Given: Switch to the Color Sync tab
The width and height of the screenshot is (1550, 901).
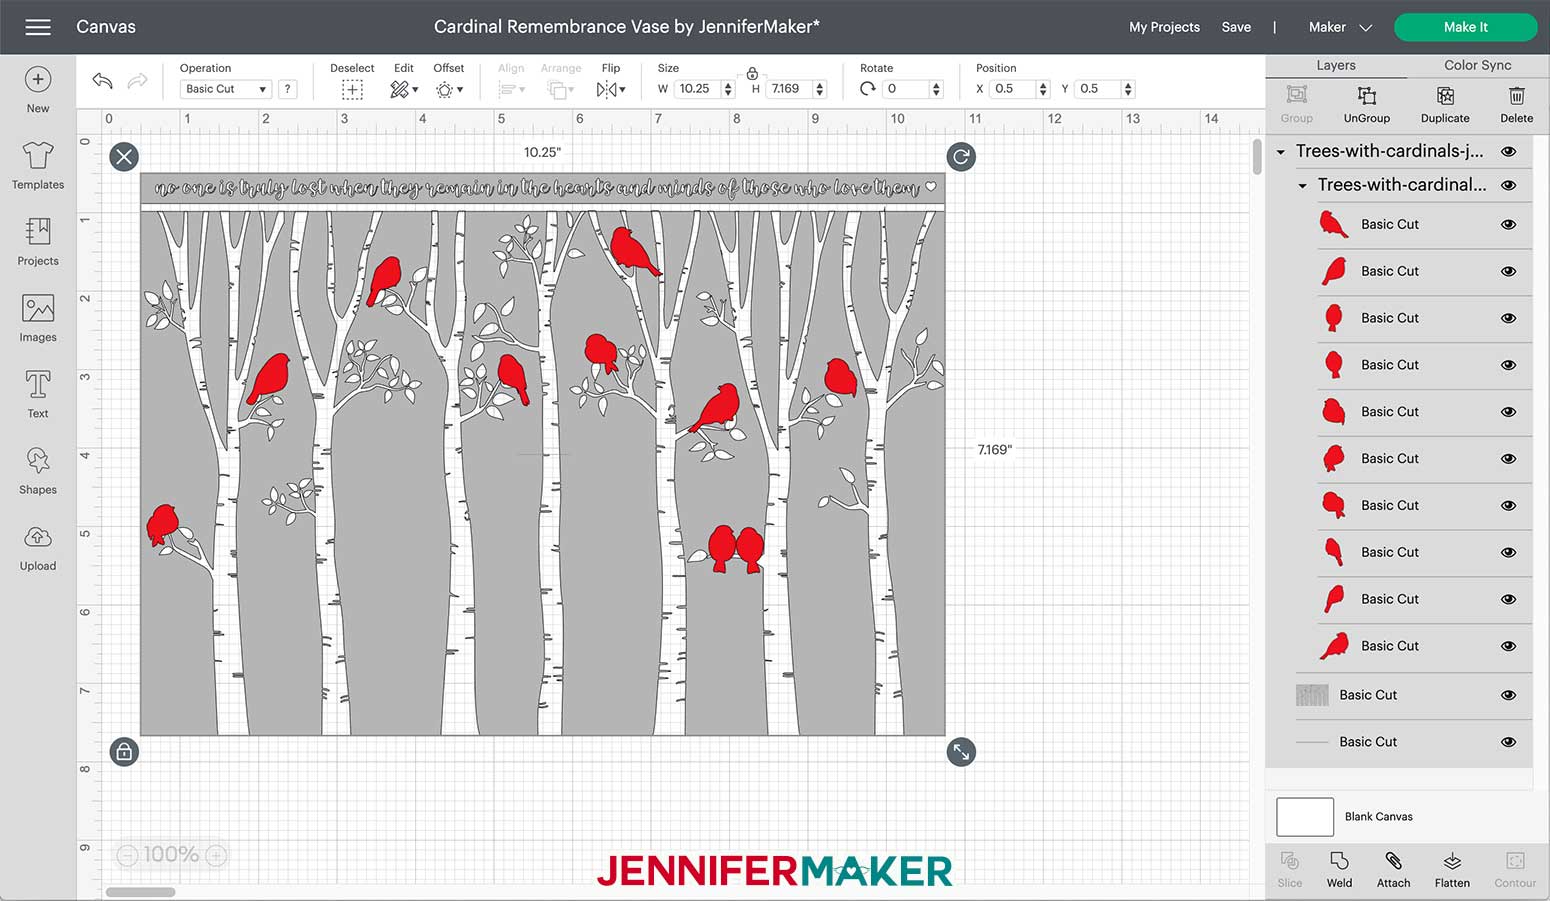Looking at the screenshot, I should [1477, 65].
